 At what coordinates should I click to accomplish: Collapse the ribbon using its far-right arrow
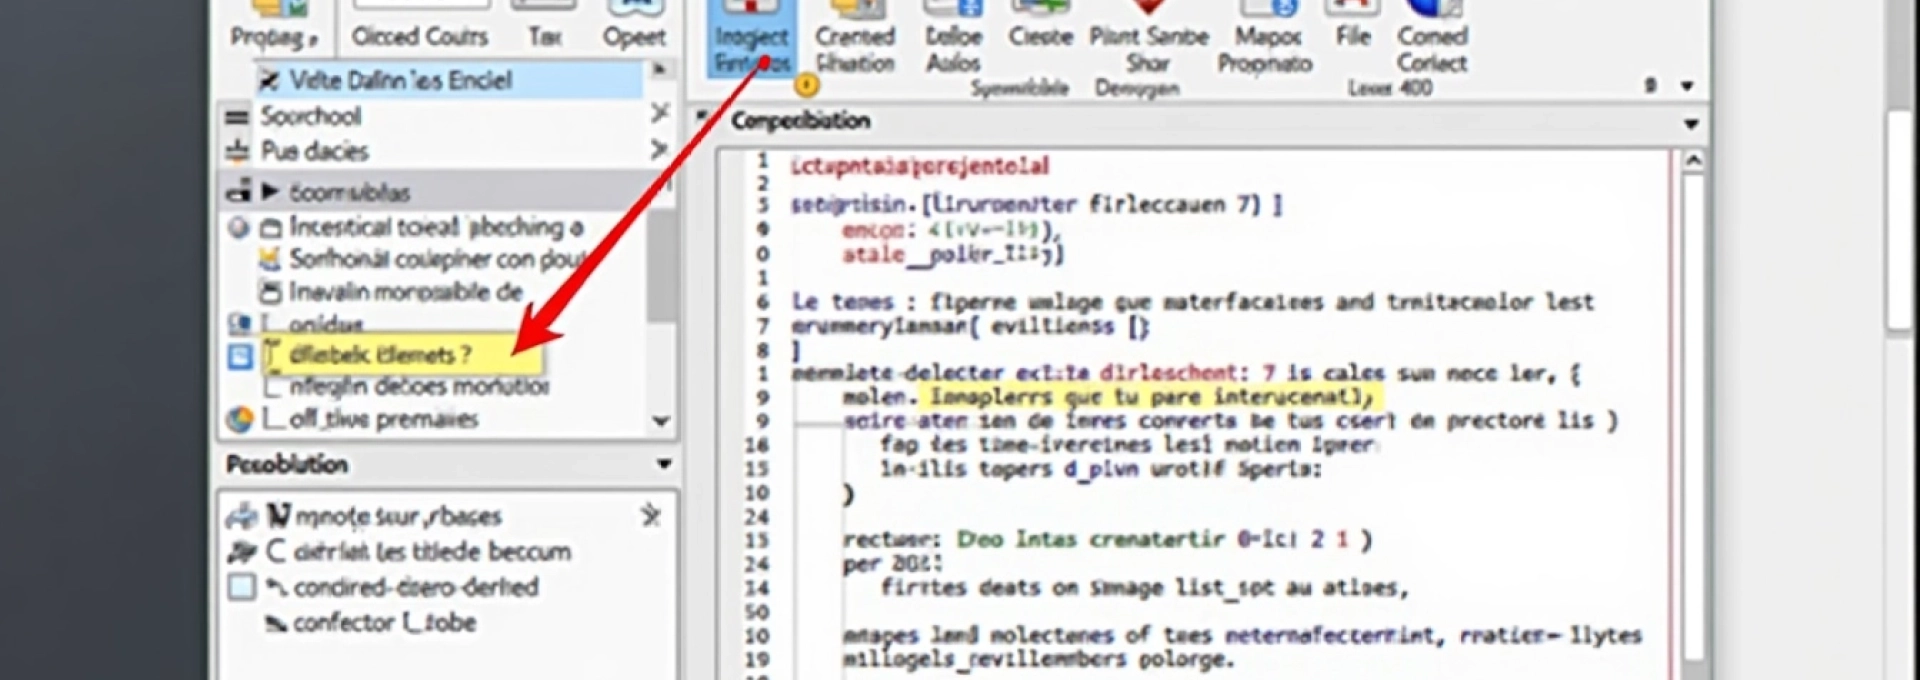pos(1687,86)
